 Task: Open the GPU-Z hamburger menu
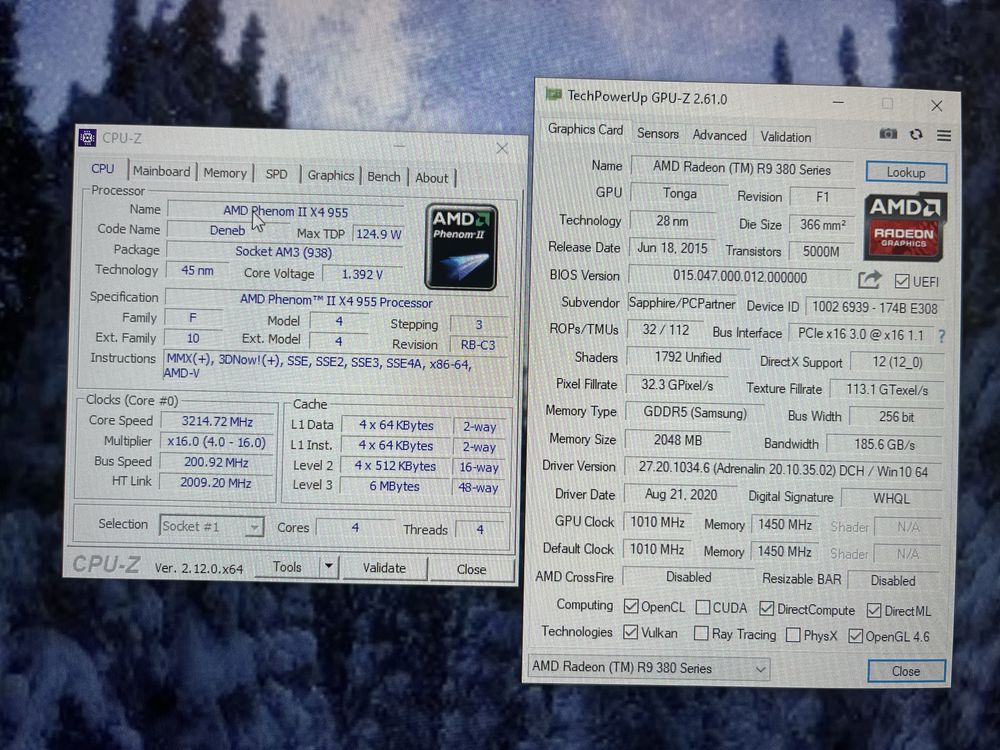point(944,135)
